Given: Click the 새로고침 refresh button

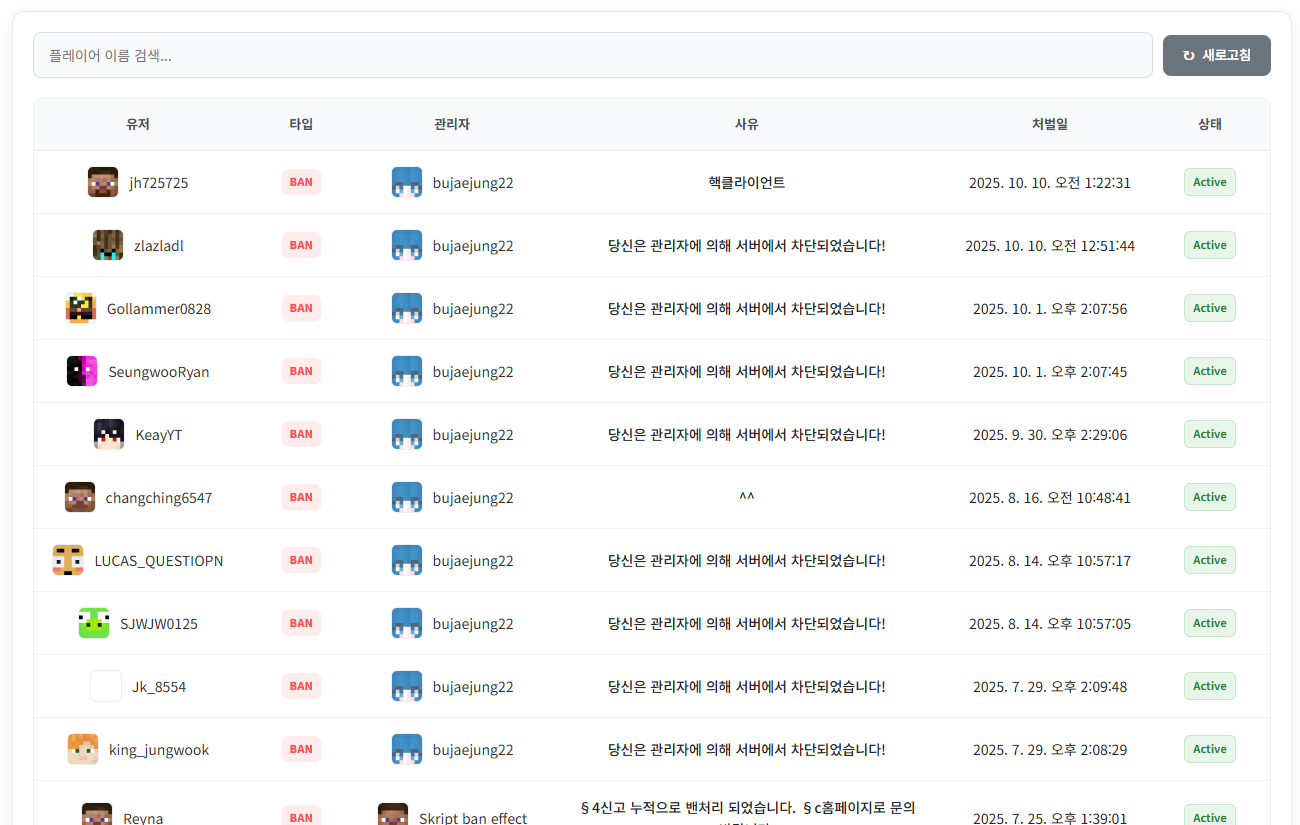Looking at the screenshot, I should pos(1216,55).
